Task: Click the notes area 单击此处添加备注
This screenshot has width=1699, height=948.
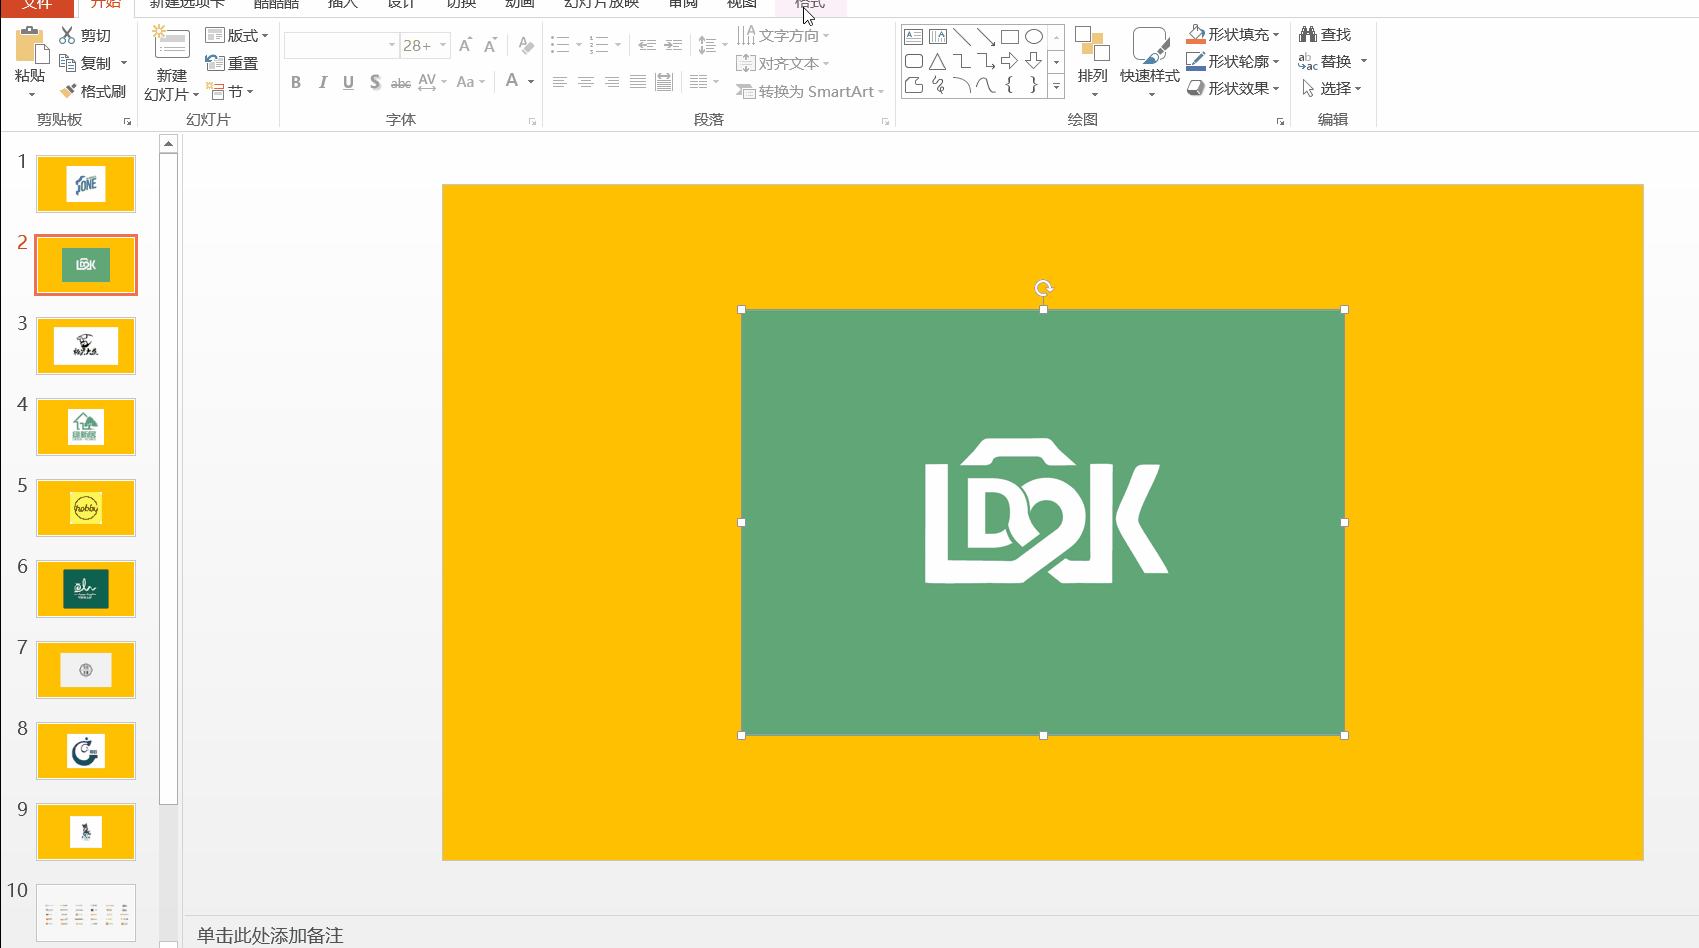Action: point(270,935)
